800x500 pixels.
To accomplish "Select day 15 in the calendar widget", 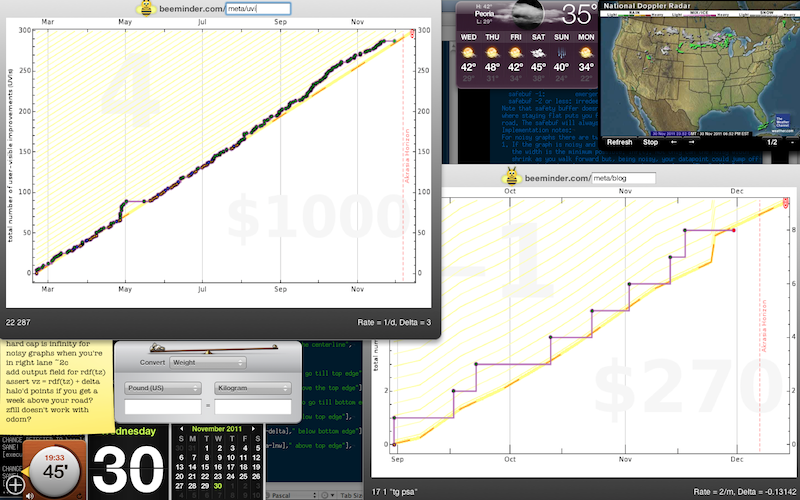I will coord(205,467).
